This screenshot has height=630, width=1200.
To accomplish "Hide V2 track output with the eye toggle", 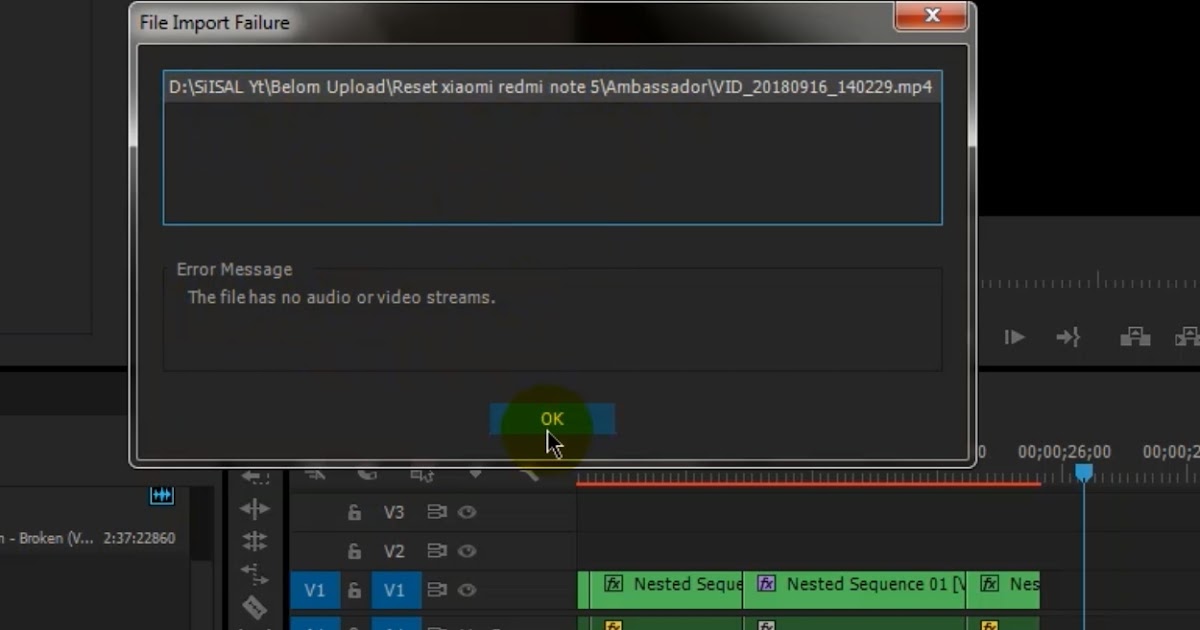I will (469, 550).
